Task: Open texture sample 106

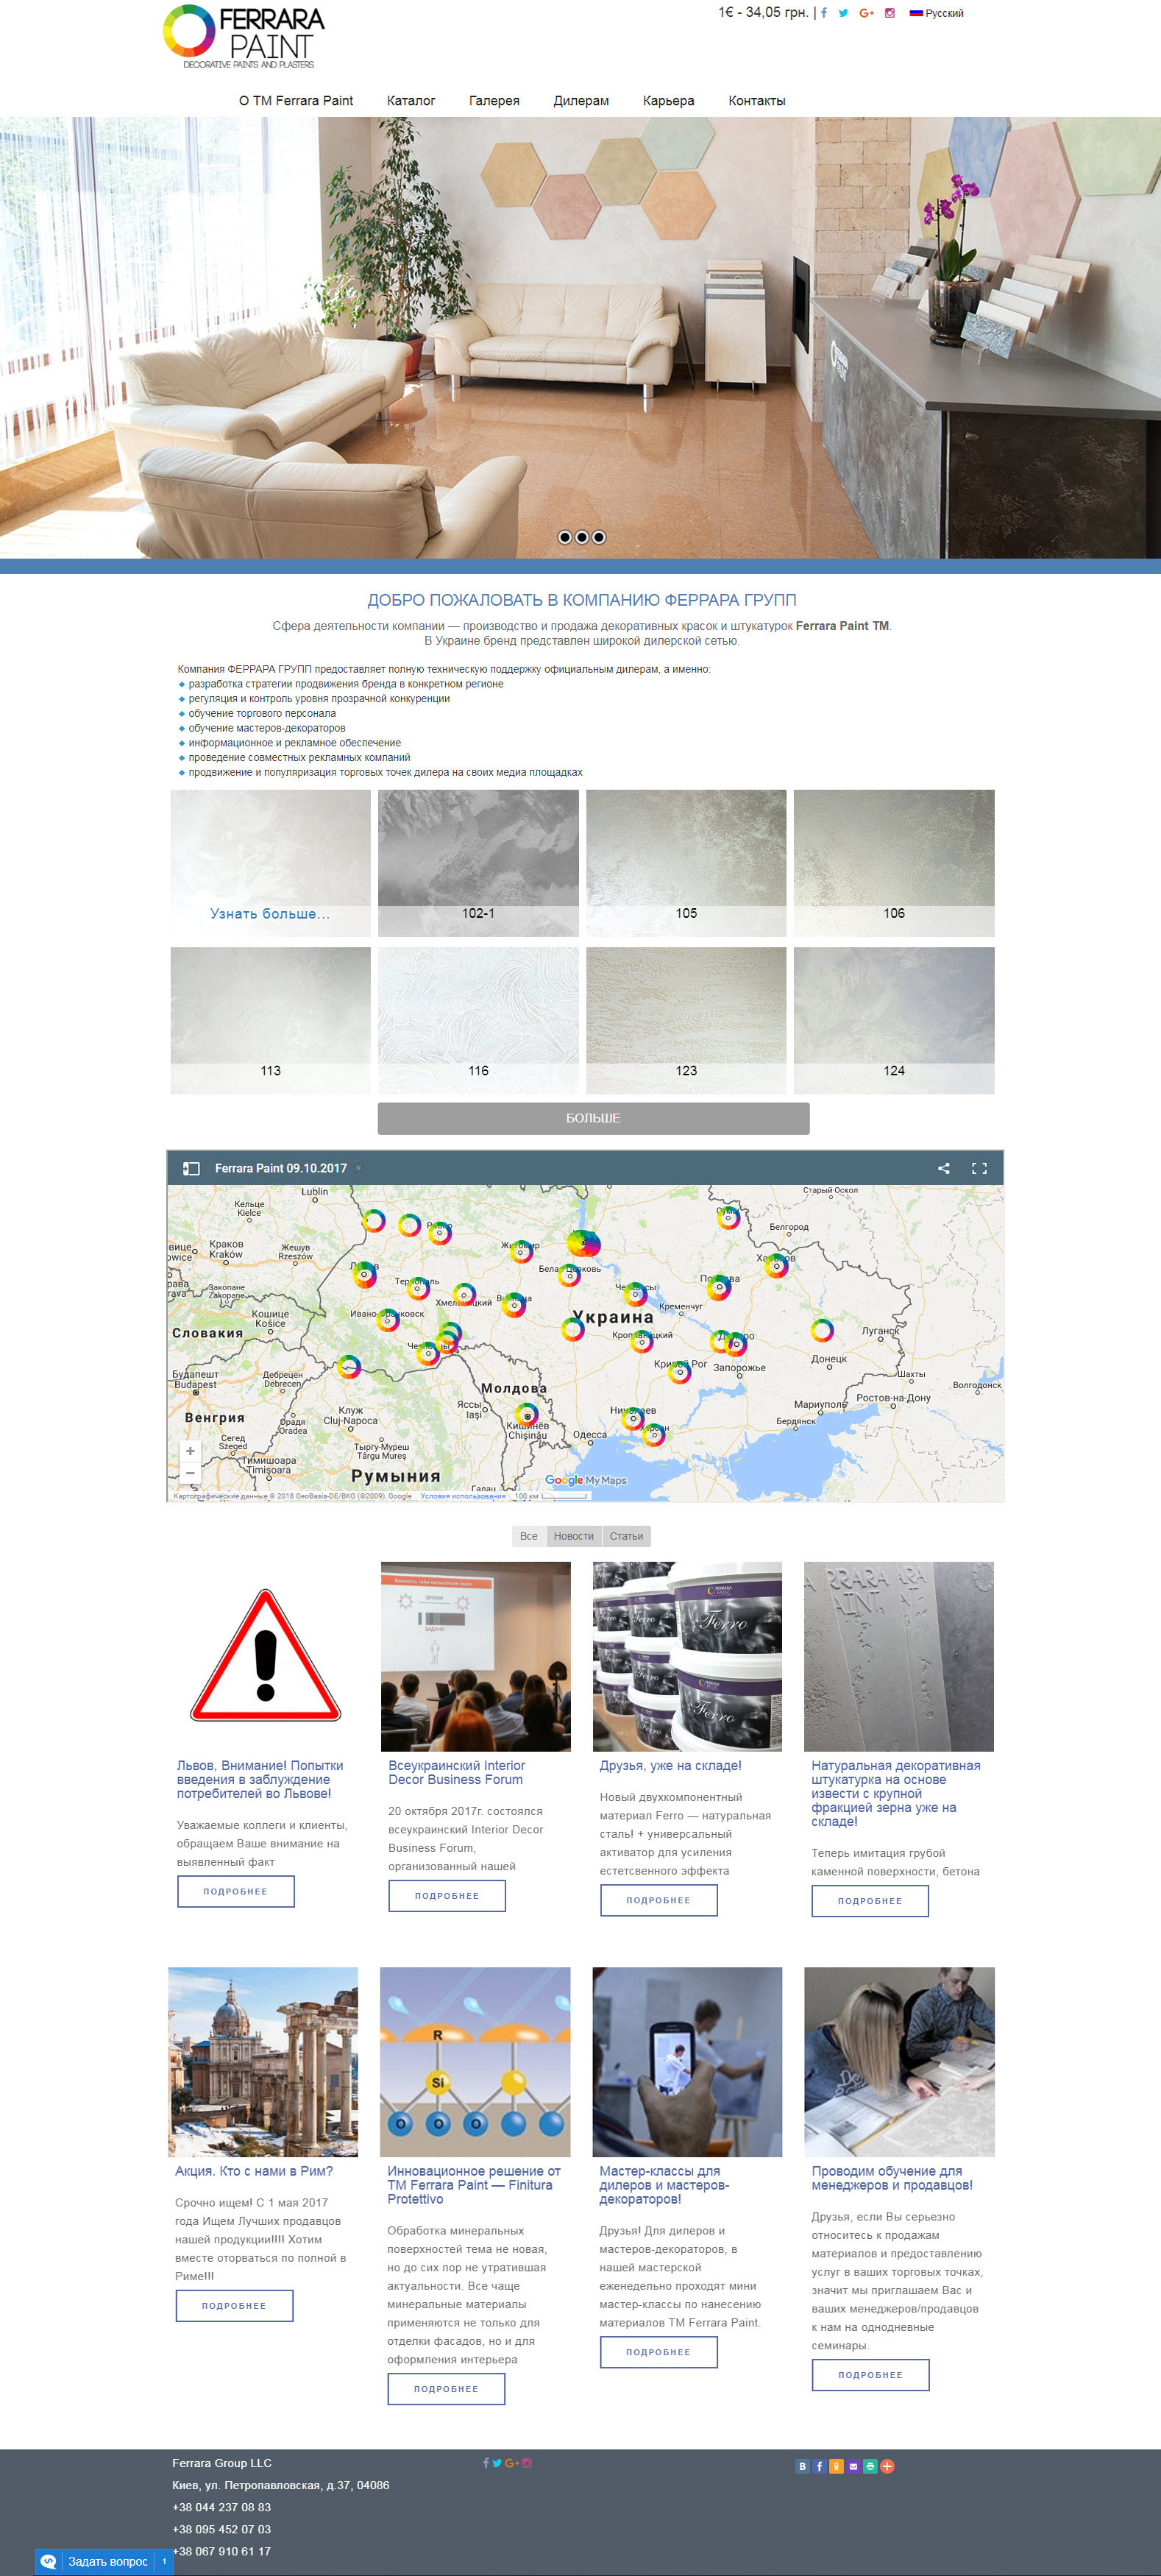Action: 894,863
